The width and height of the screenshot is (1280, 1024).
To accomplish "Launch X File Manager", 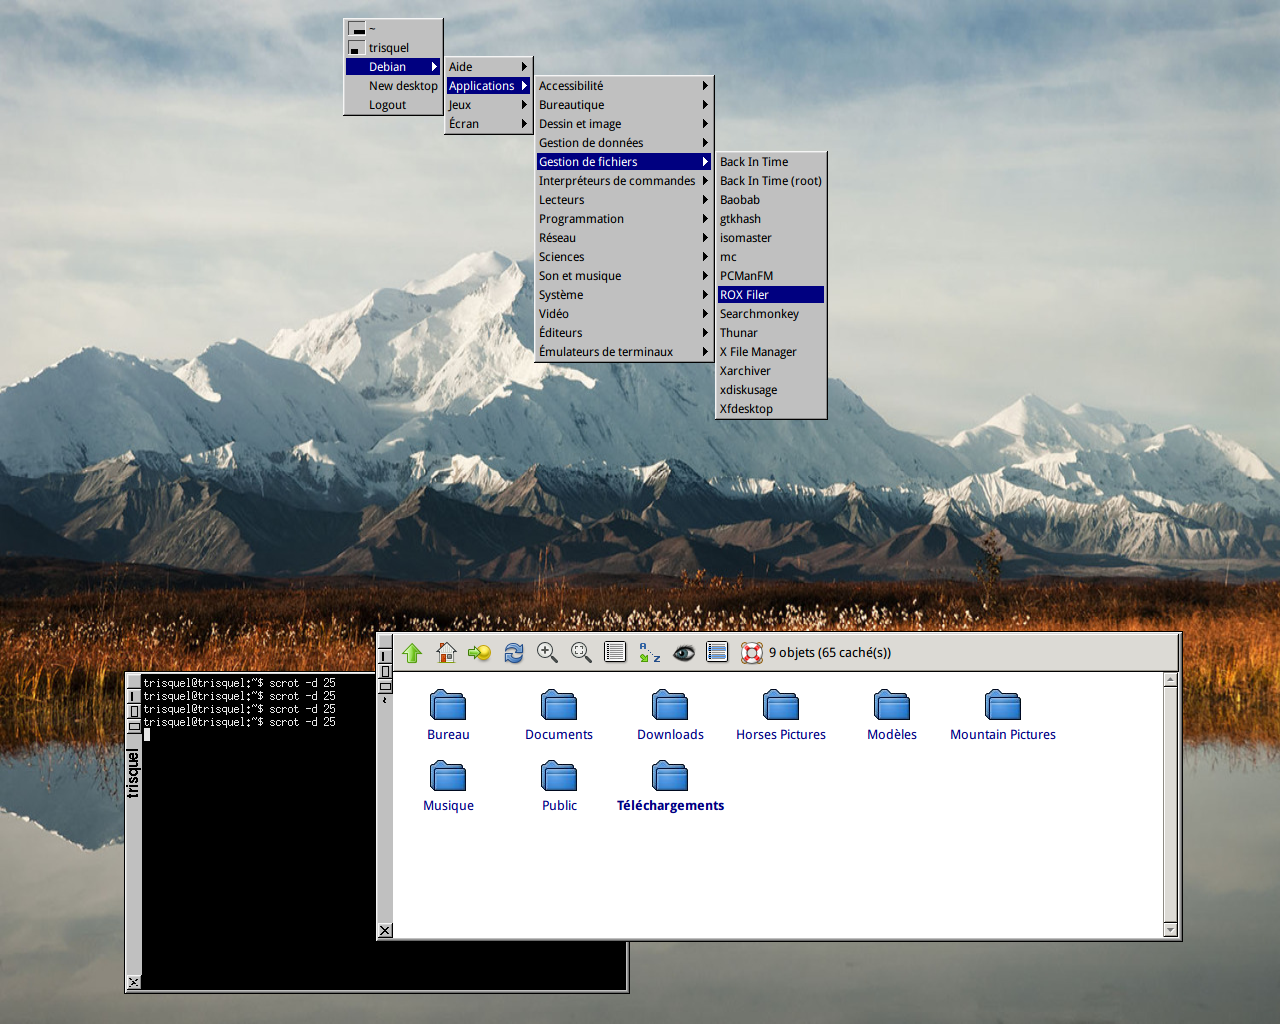I will [771, 352].
